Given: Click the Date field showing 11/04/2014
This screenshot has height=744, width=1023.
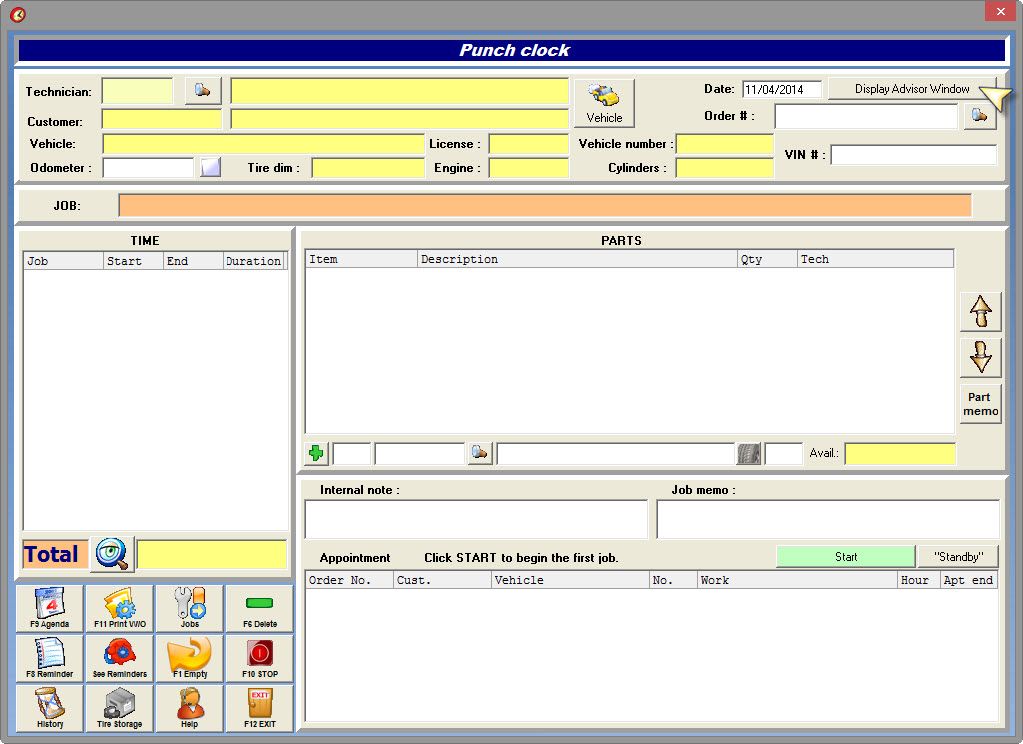Looking at the screenshot, I should pyautogui.click(x=782, y=89).
